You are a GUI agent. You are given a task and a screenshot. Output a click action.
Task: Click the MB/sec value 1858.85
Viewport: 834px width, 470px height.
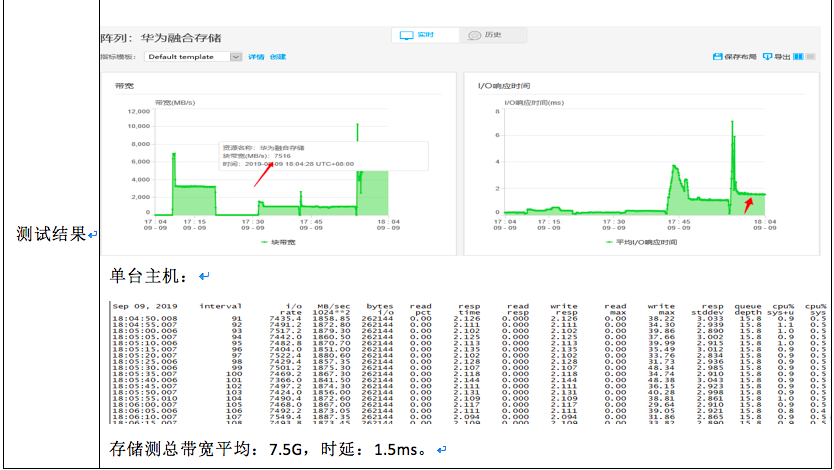click(331, 318)
